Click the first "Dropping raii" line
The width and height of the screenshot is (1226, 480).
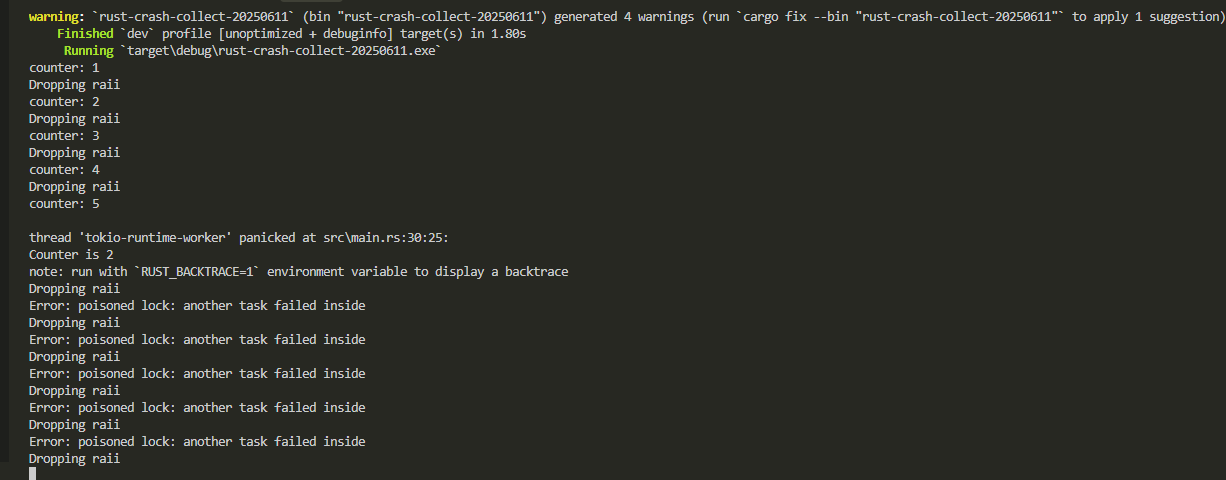[x=74, y=85]
